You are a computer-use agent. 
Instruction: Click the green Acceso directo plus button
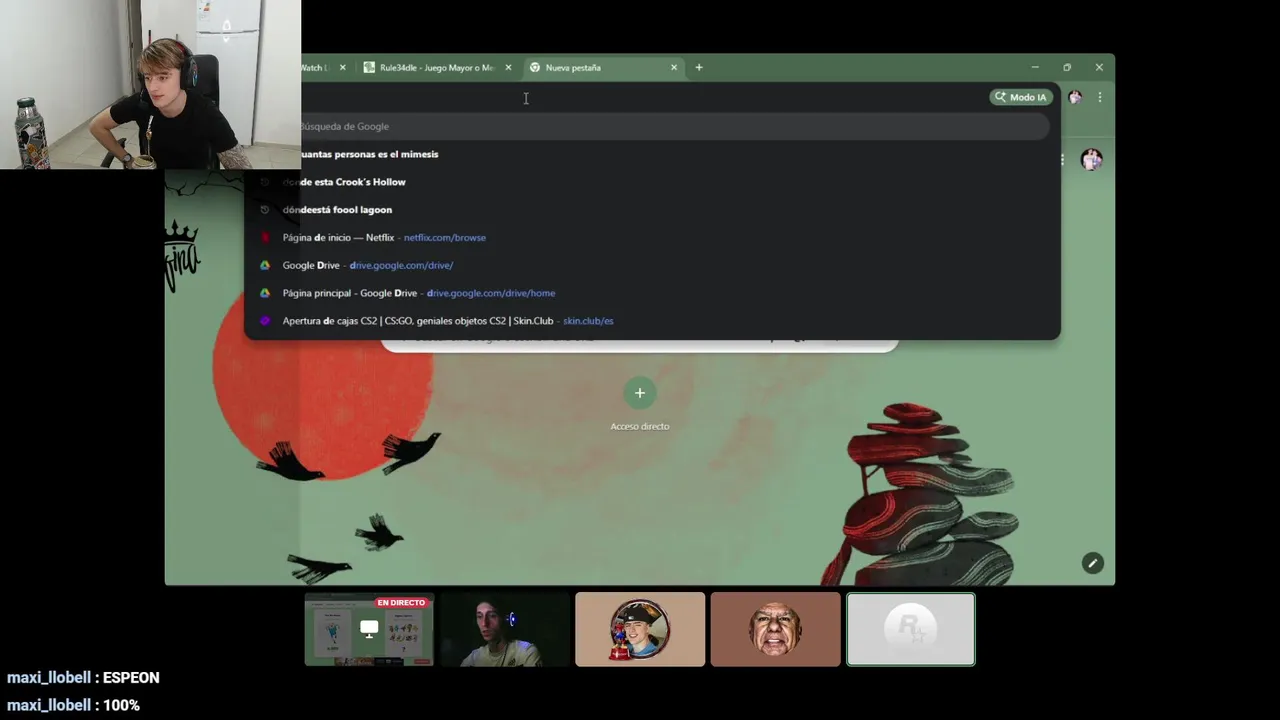(x=640, y=393)
